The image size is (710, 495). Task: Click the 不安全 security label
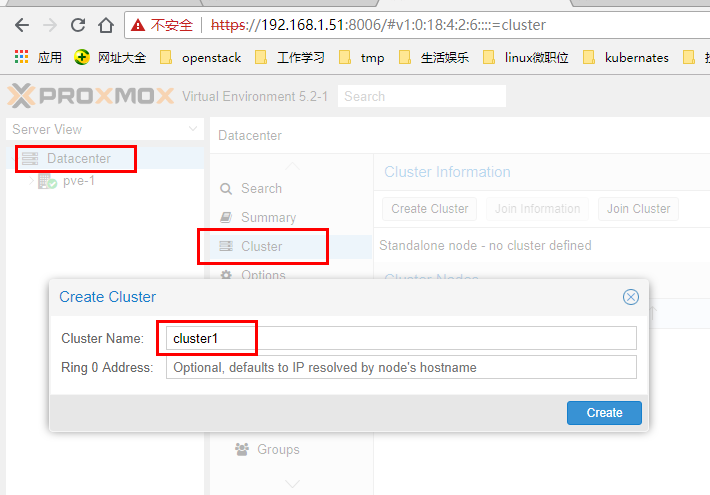[172, 25]
